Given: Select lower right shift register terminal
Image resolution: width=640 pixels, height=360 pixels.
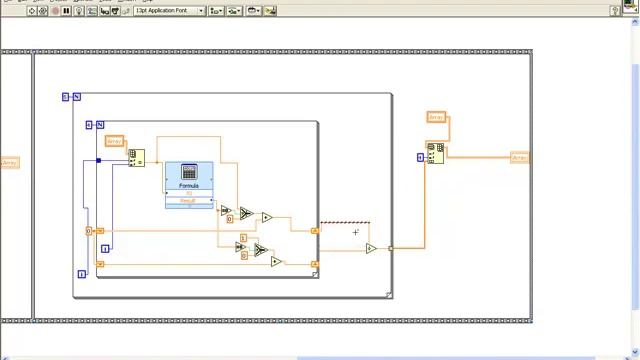Looking at the screenshot, I should point(314,264).
